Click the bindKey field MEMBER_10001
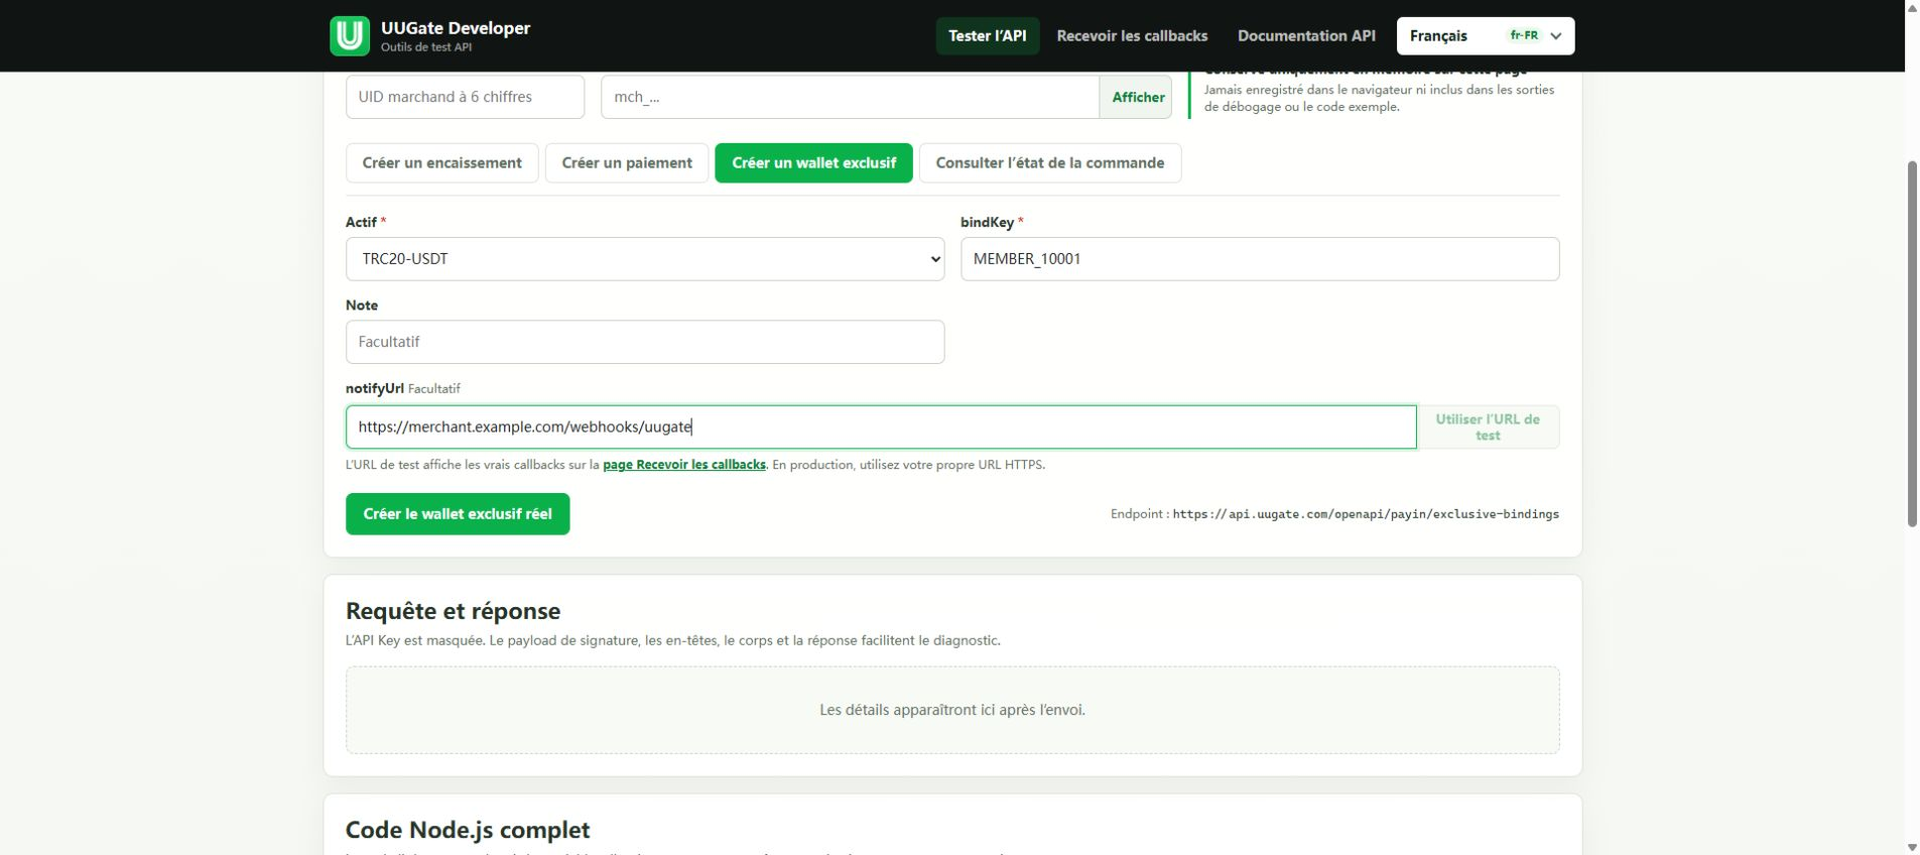 [x=1259, y=259]
